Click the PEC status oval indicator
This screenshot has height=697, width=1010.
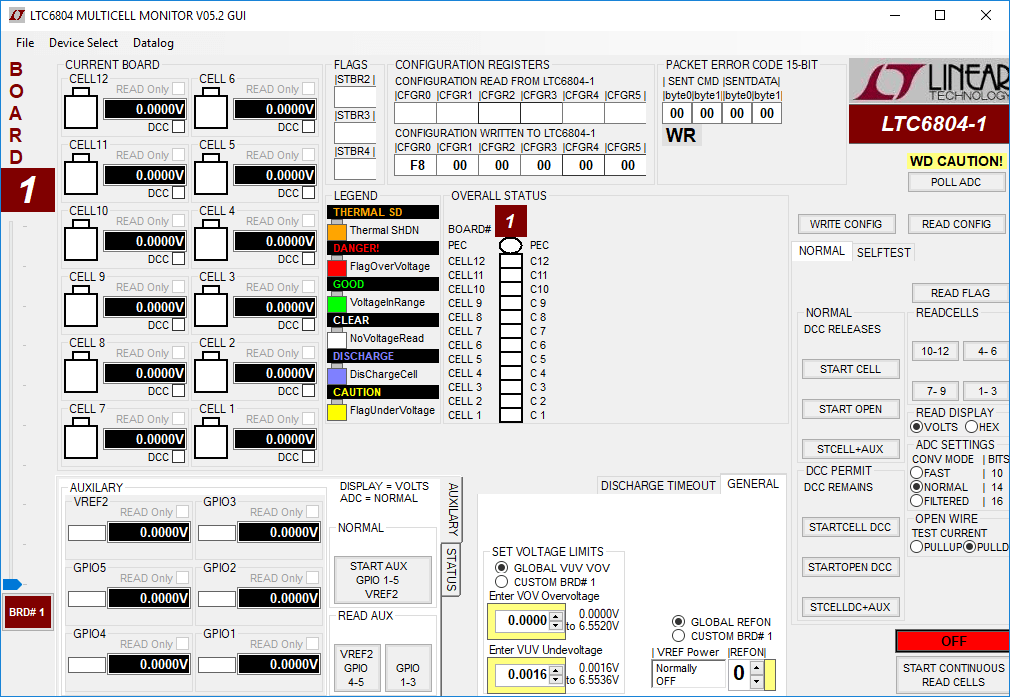click(511, 245)
